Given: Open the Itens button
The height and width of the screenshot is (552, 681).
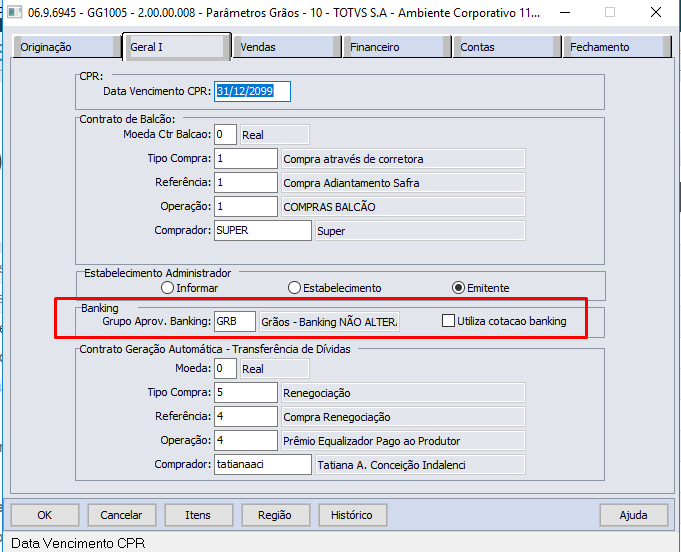Looking at the screenshot, I should coord(198,515).
